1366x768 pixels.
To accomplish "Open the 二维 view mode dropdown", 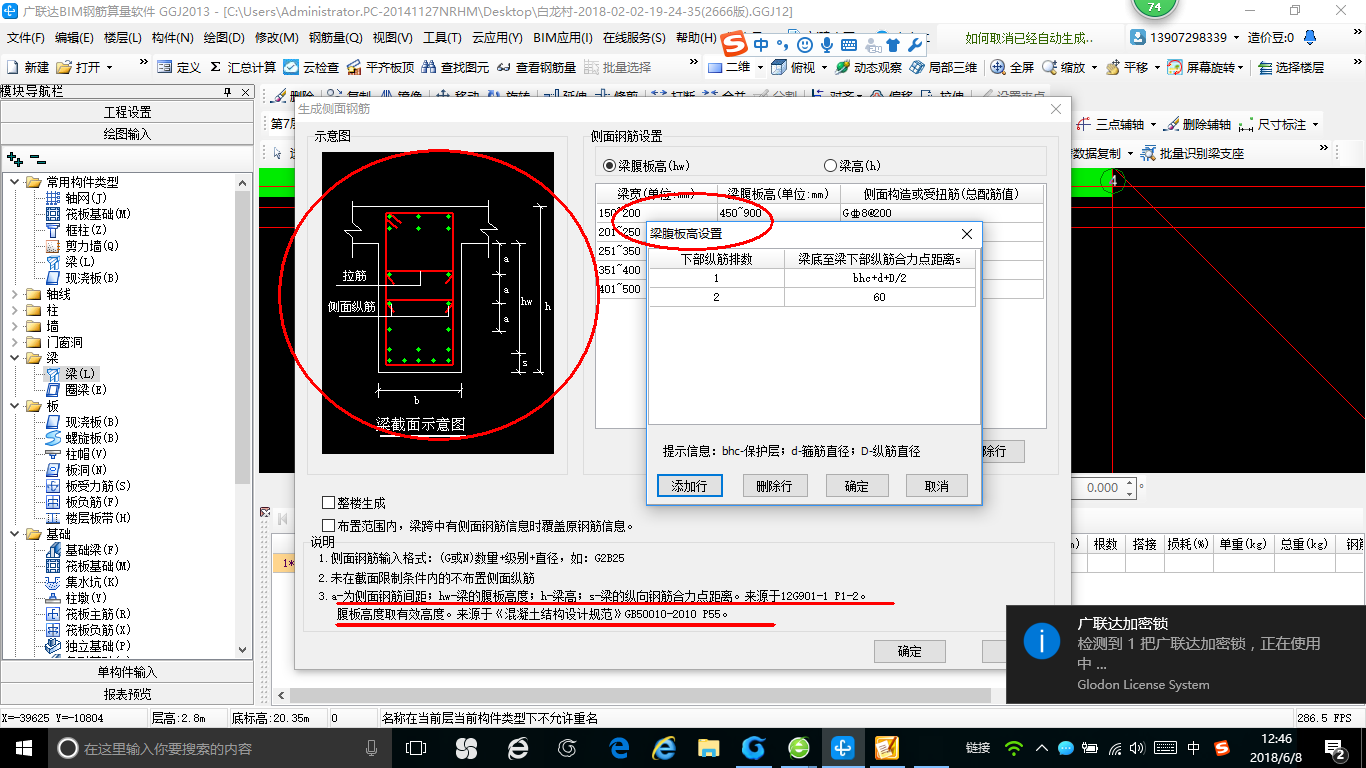I will [760, 67].
